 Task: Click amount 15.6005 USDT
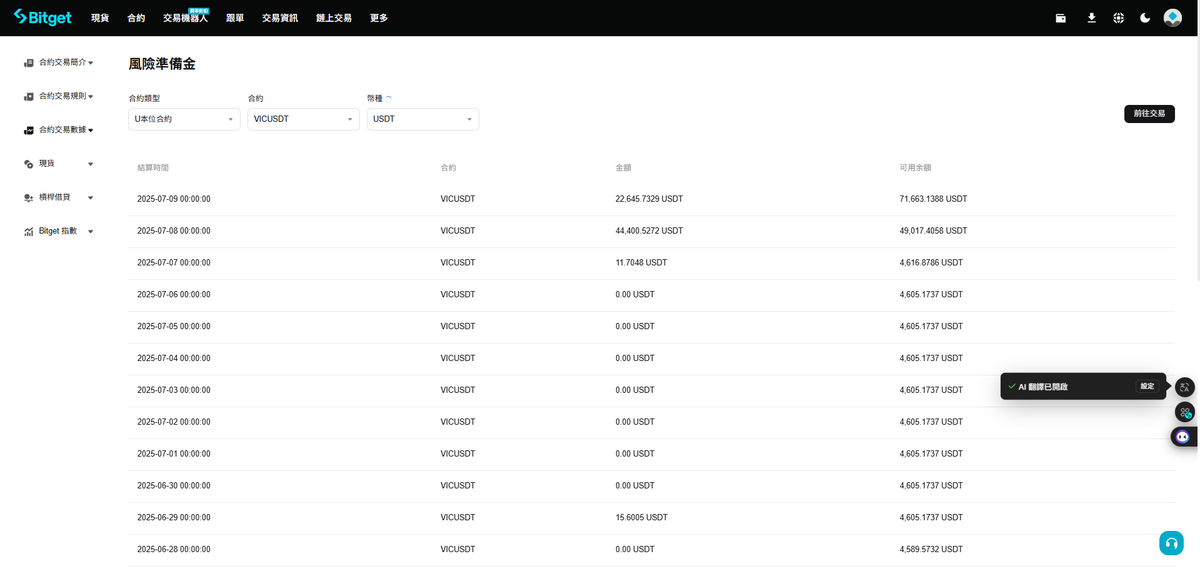[x=641, y=518]
